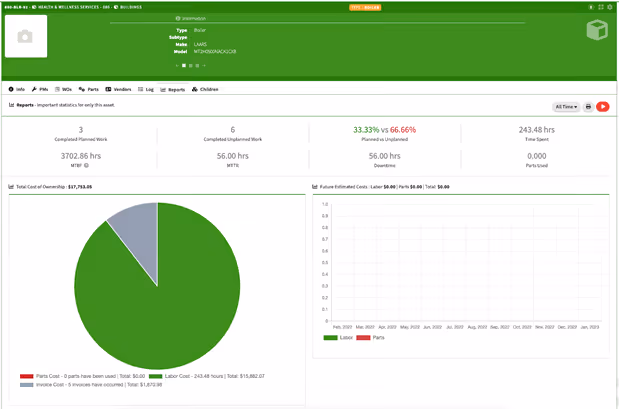Screen dimensions: 619x409
Task: Open the Log tab
Action: coord(146,89)
